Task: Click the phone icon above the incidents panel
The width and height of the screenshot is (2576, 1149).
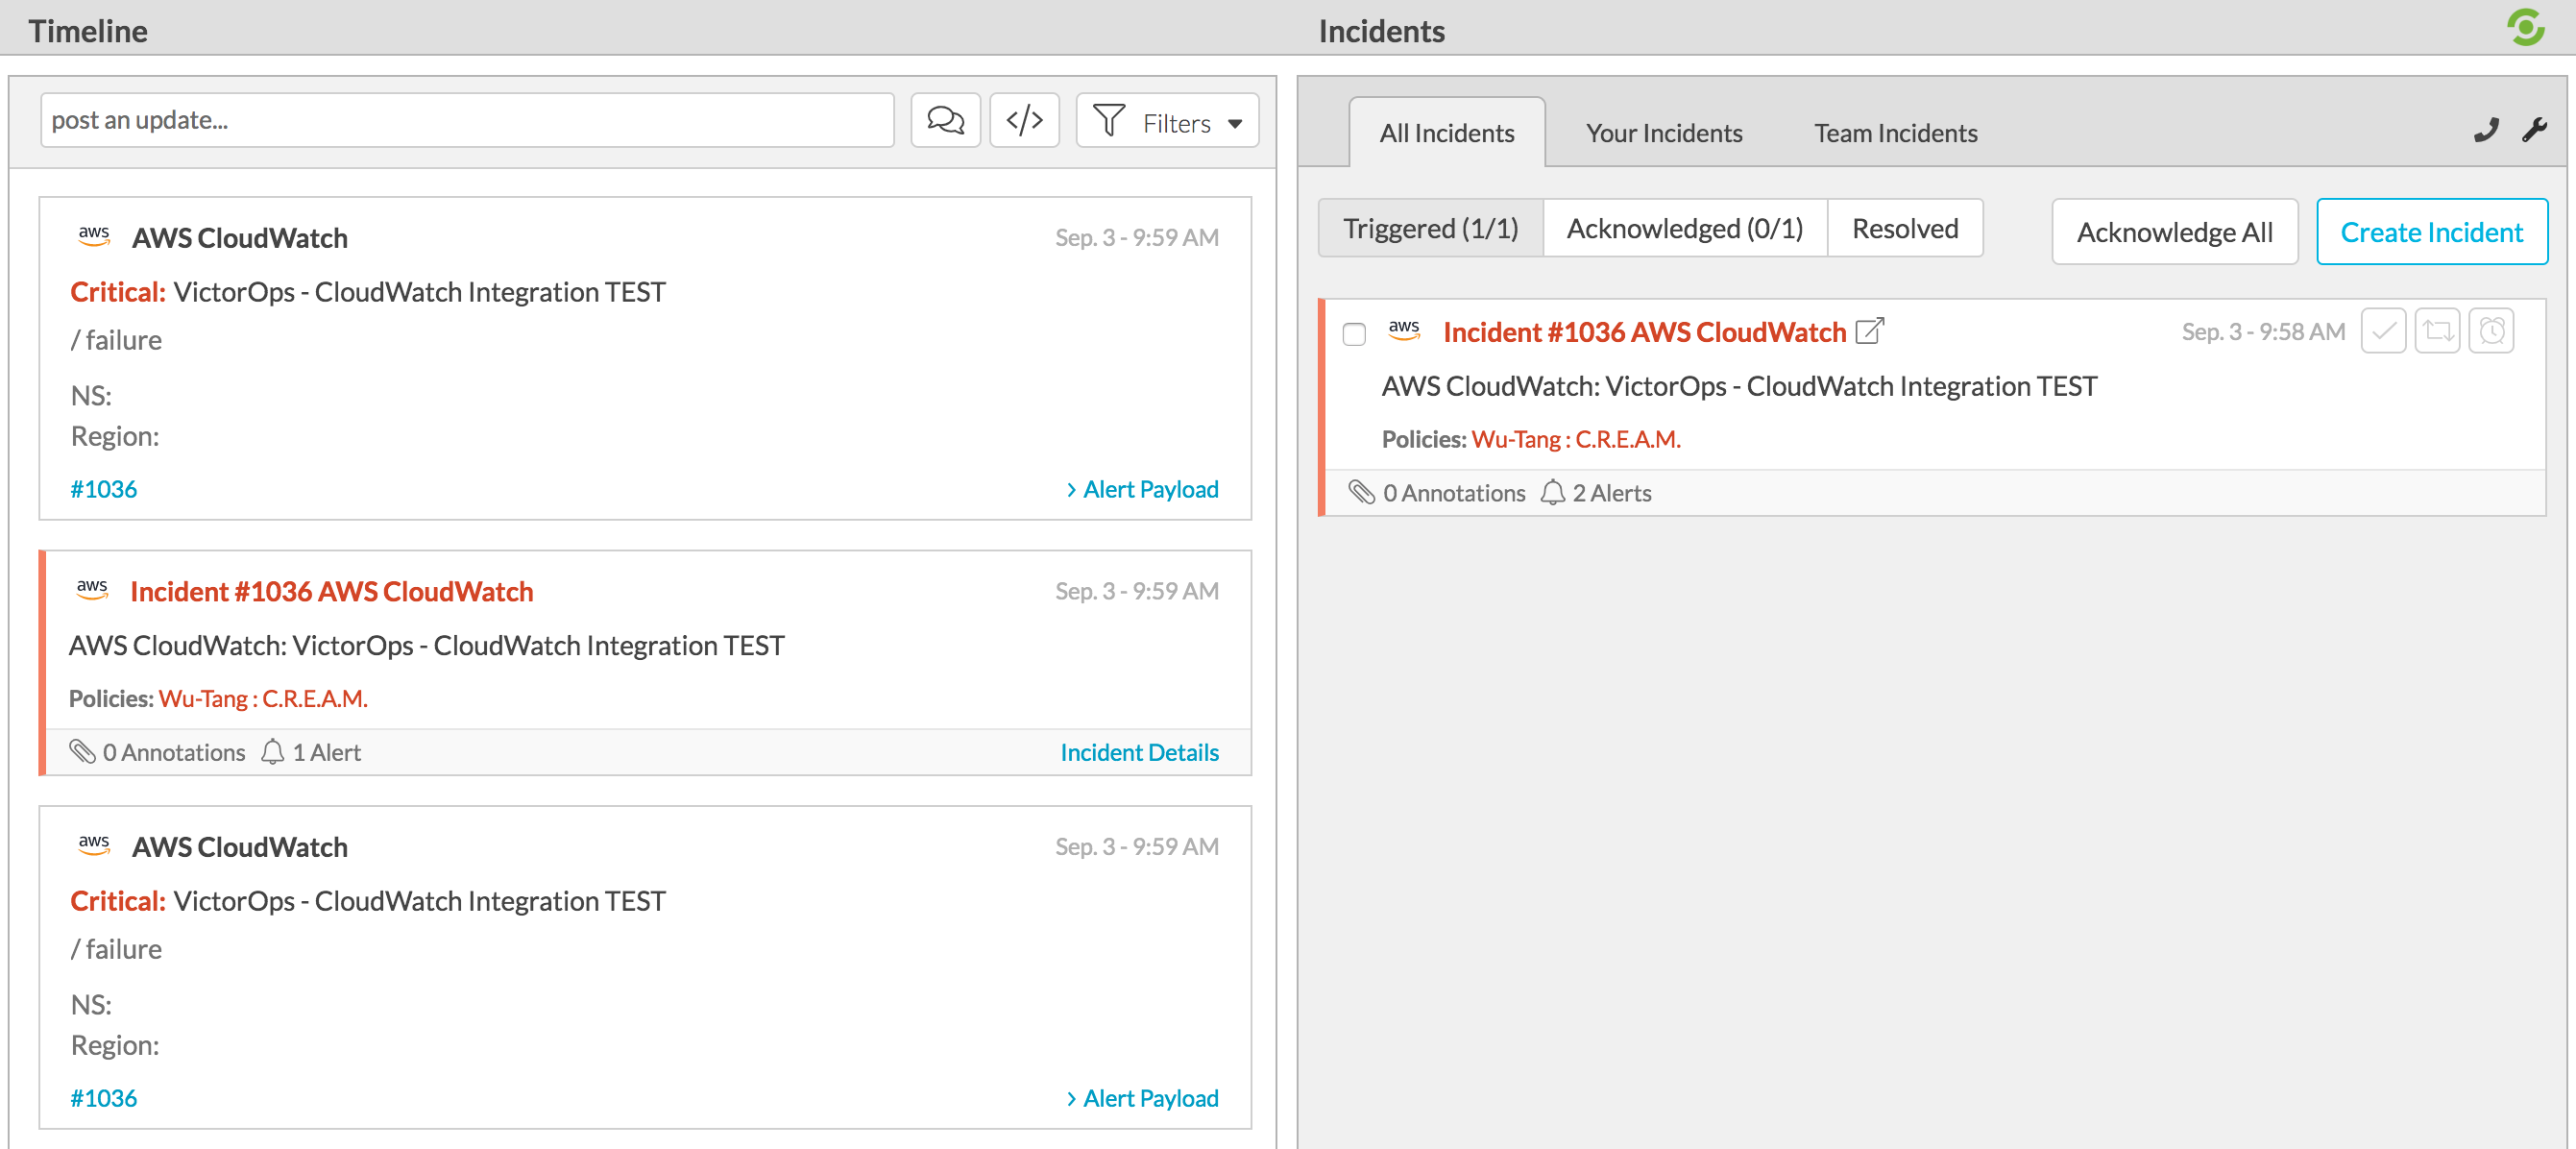Action: [x=2486, y=131]
